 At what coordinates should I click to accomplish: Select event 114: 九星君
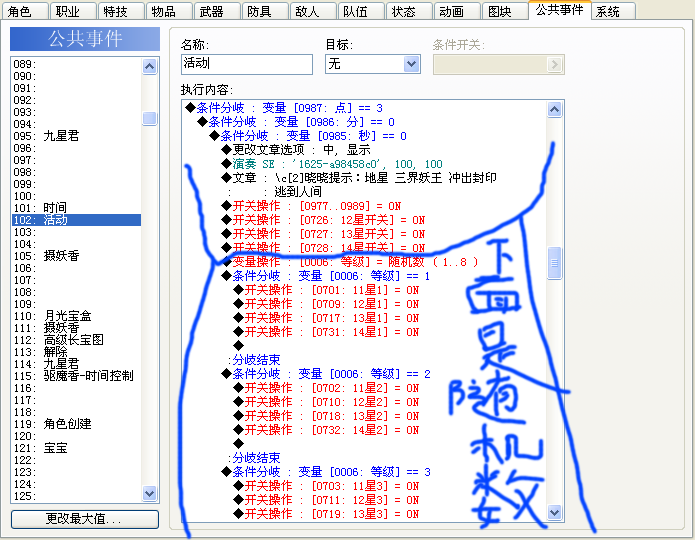coord(76,364)
